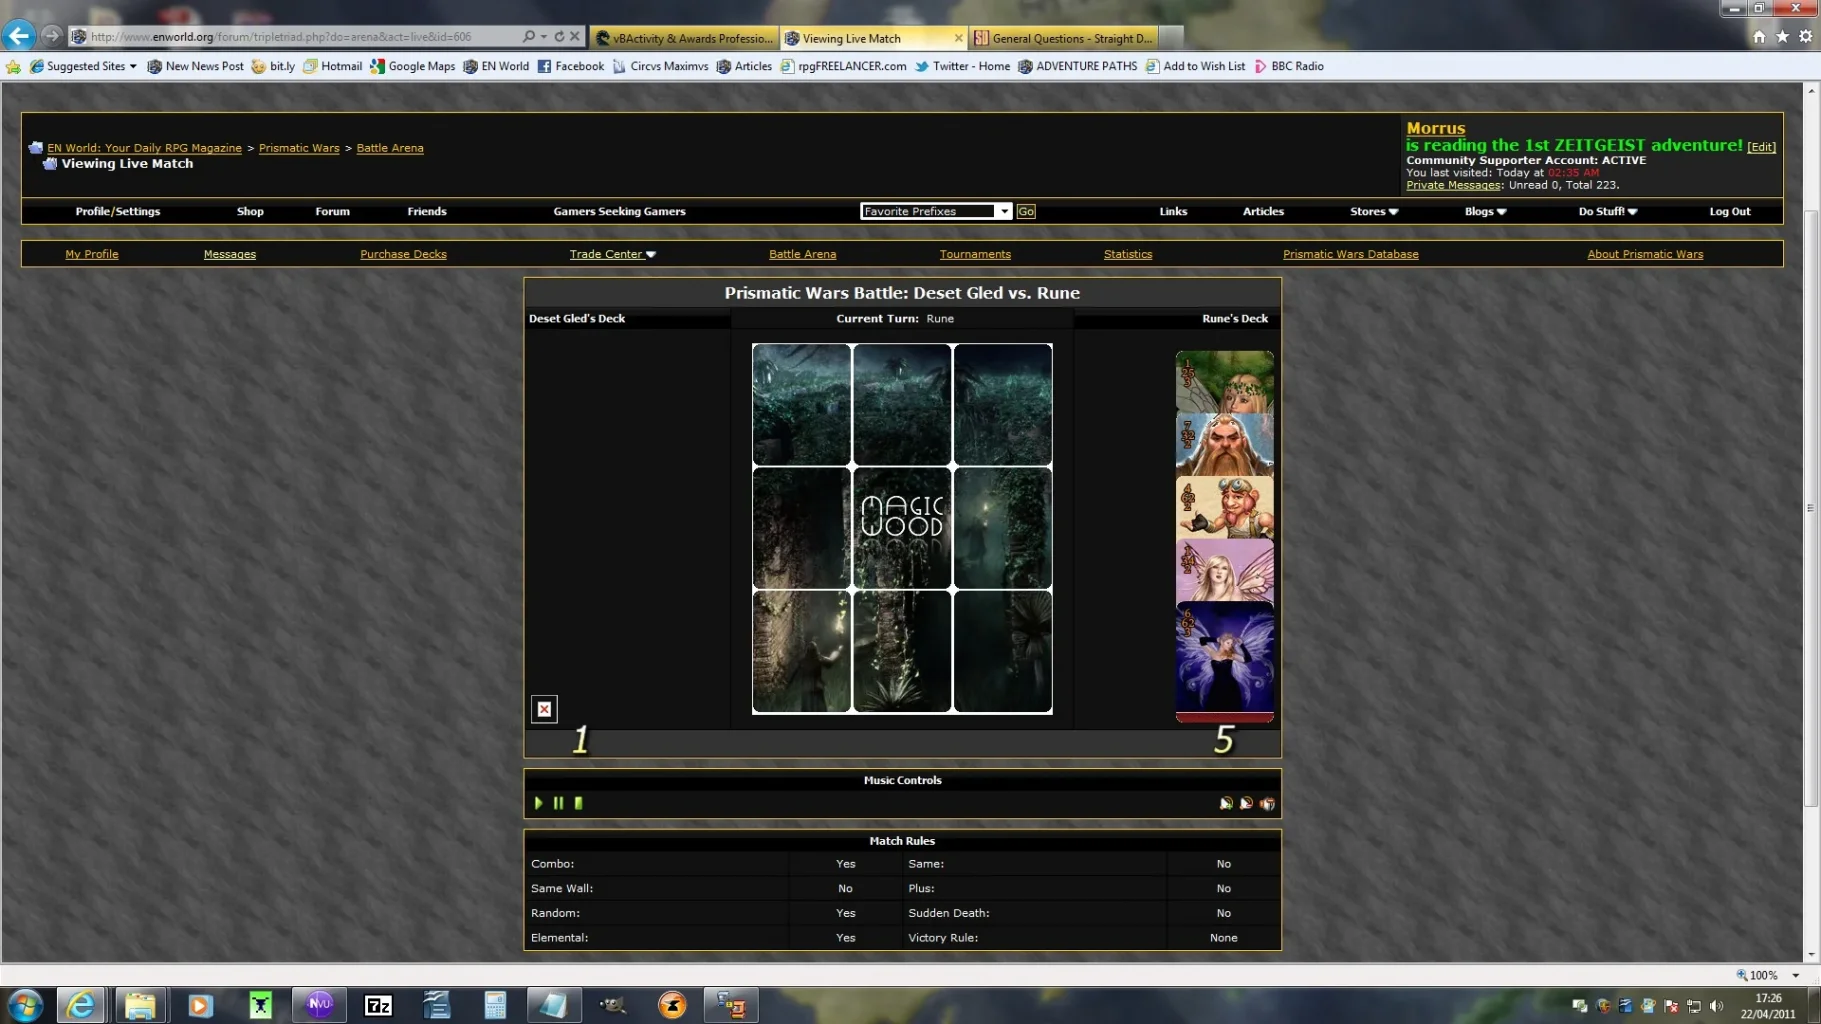Select the bearded dwarf card in Rune's deck
1821x1024 pixels.
click(x=1225, y=445)
